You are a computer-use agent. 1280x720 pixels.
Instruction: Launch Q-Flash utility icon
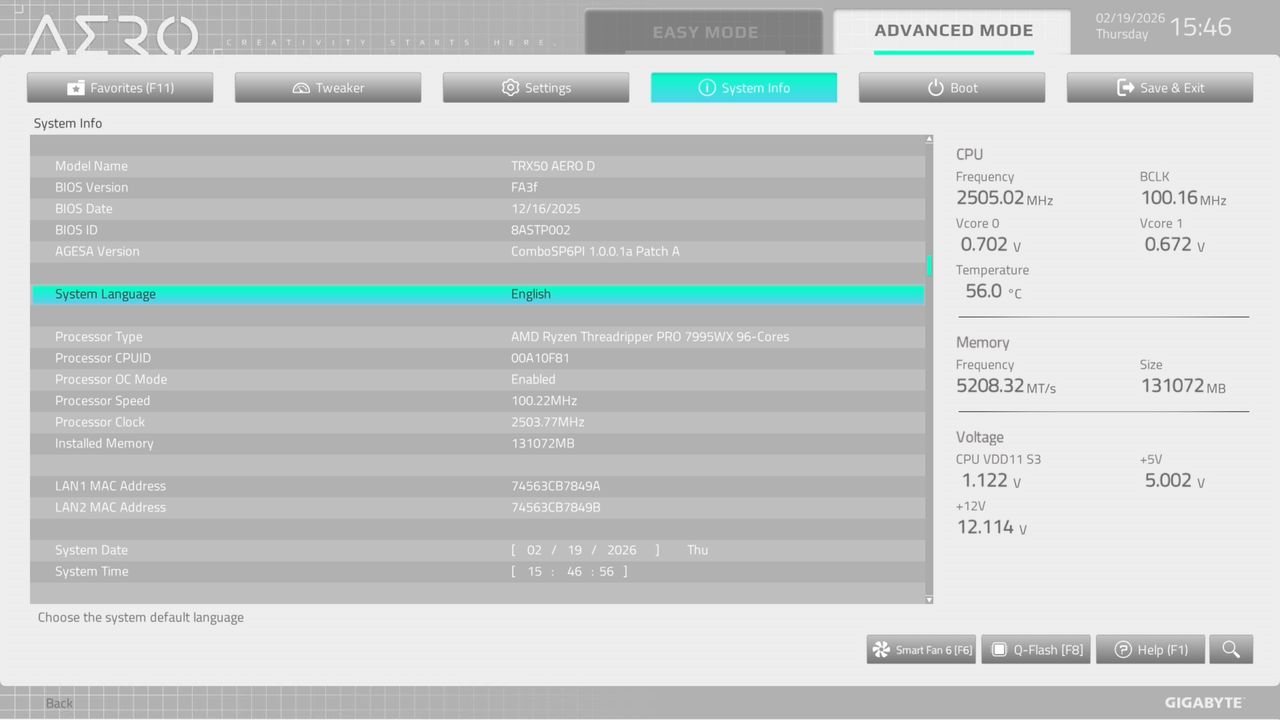998,649
